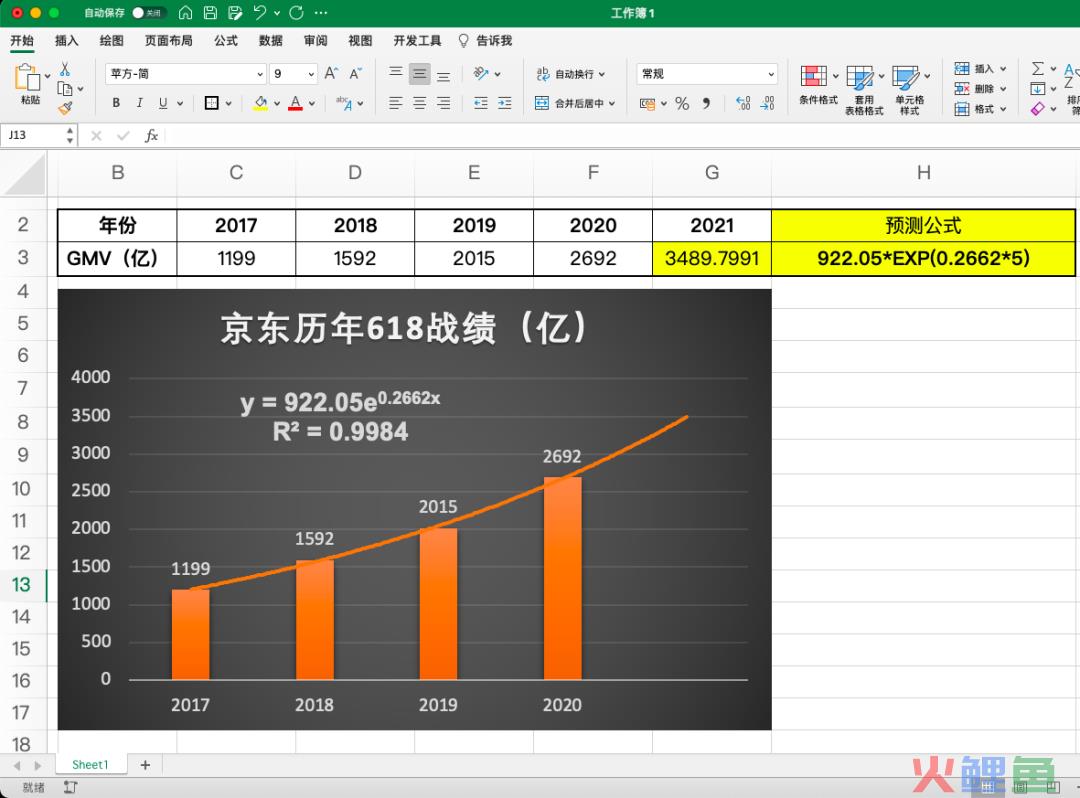Screen dimensions: 1080x798
Task: Toggle Underline formatting
Action: click(163, 103)
